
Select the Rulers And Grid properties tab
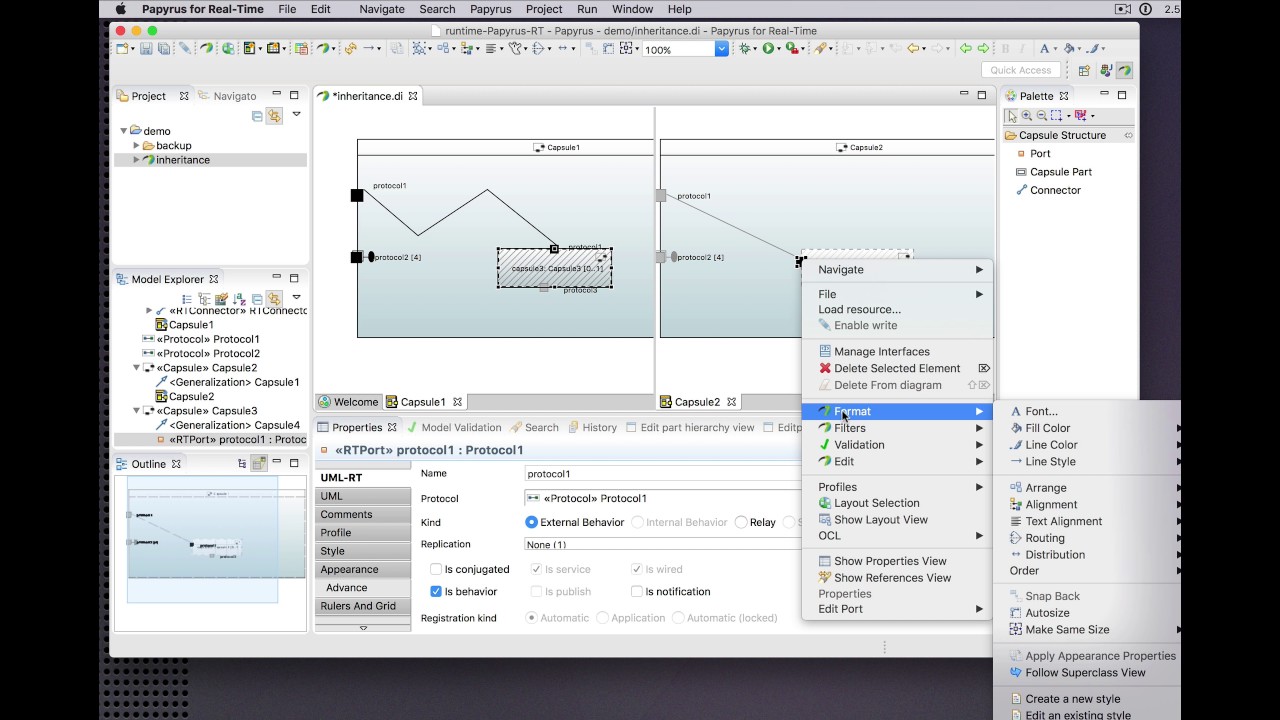pos(363,606)
